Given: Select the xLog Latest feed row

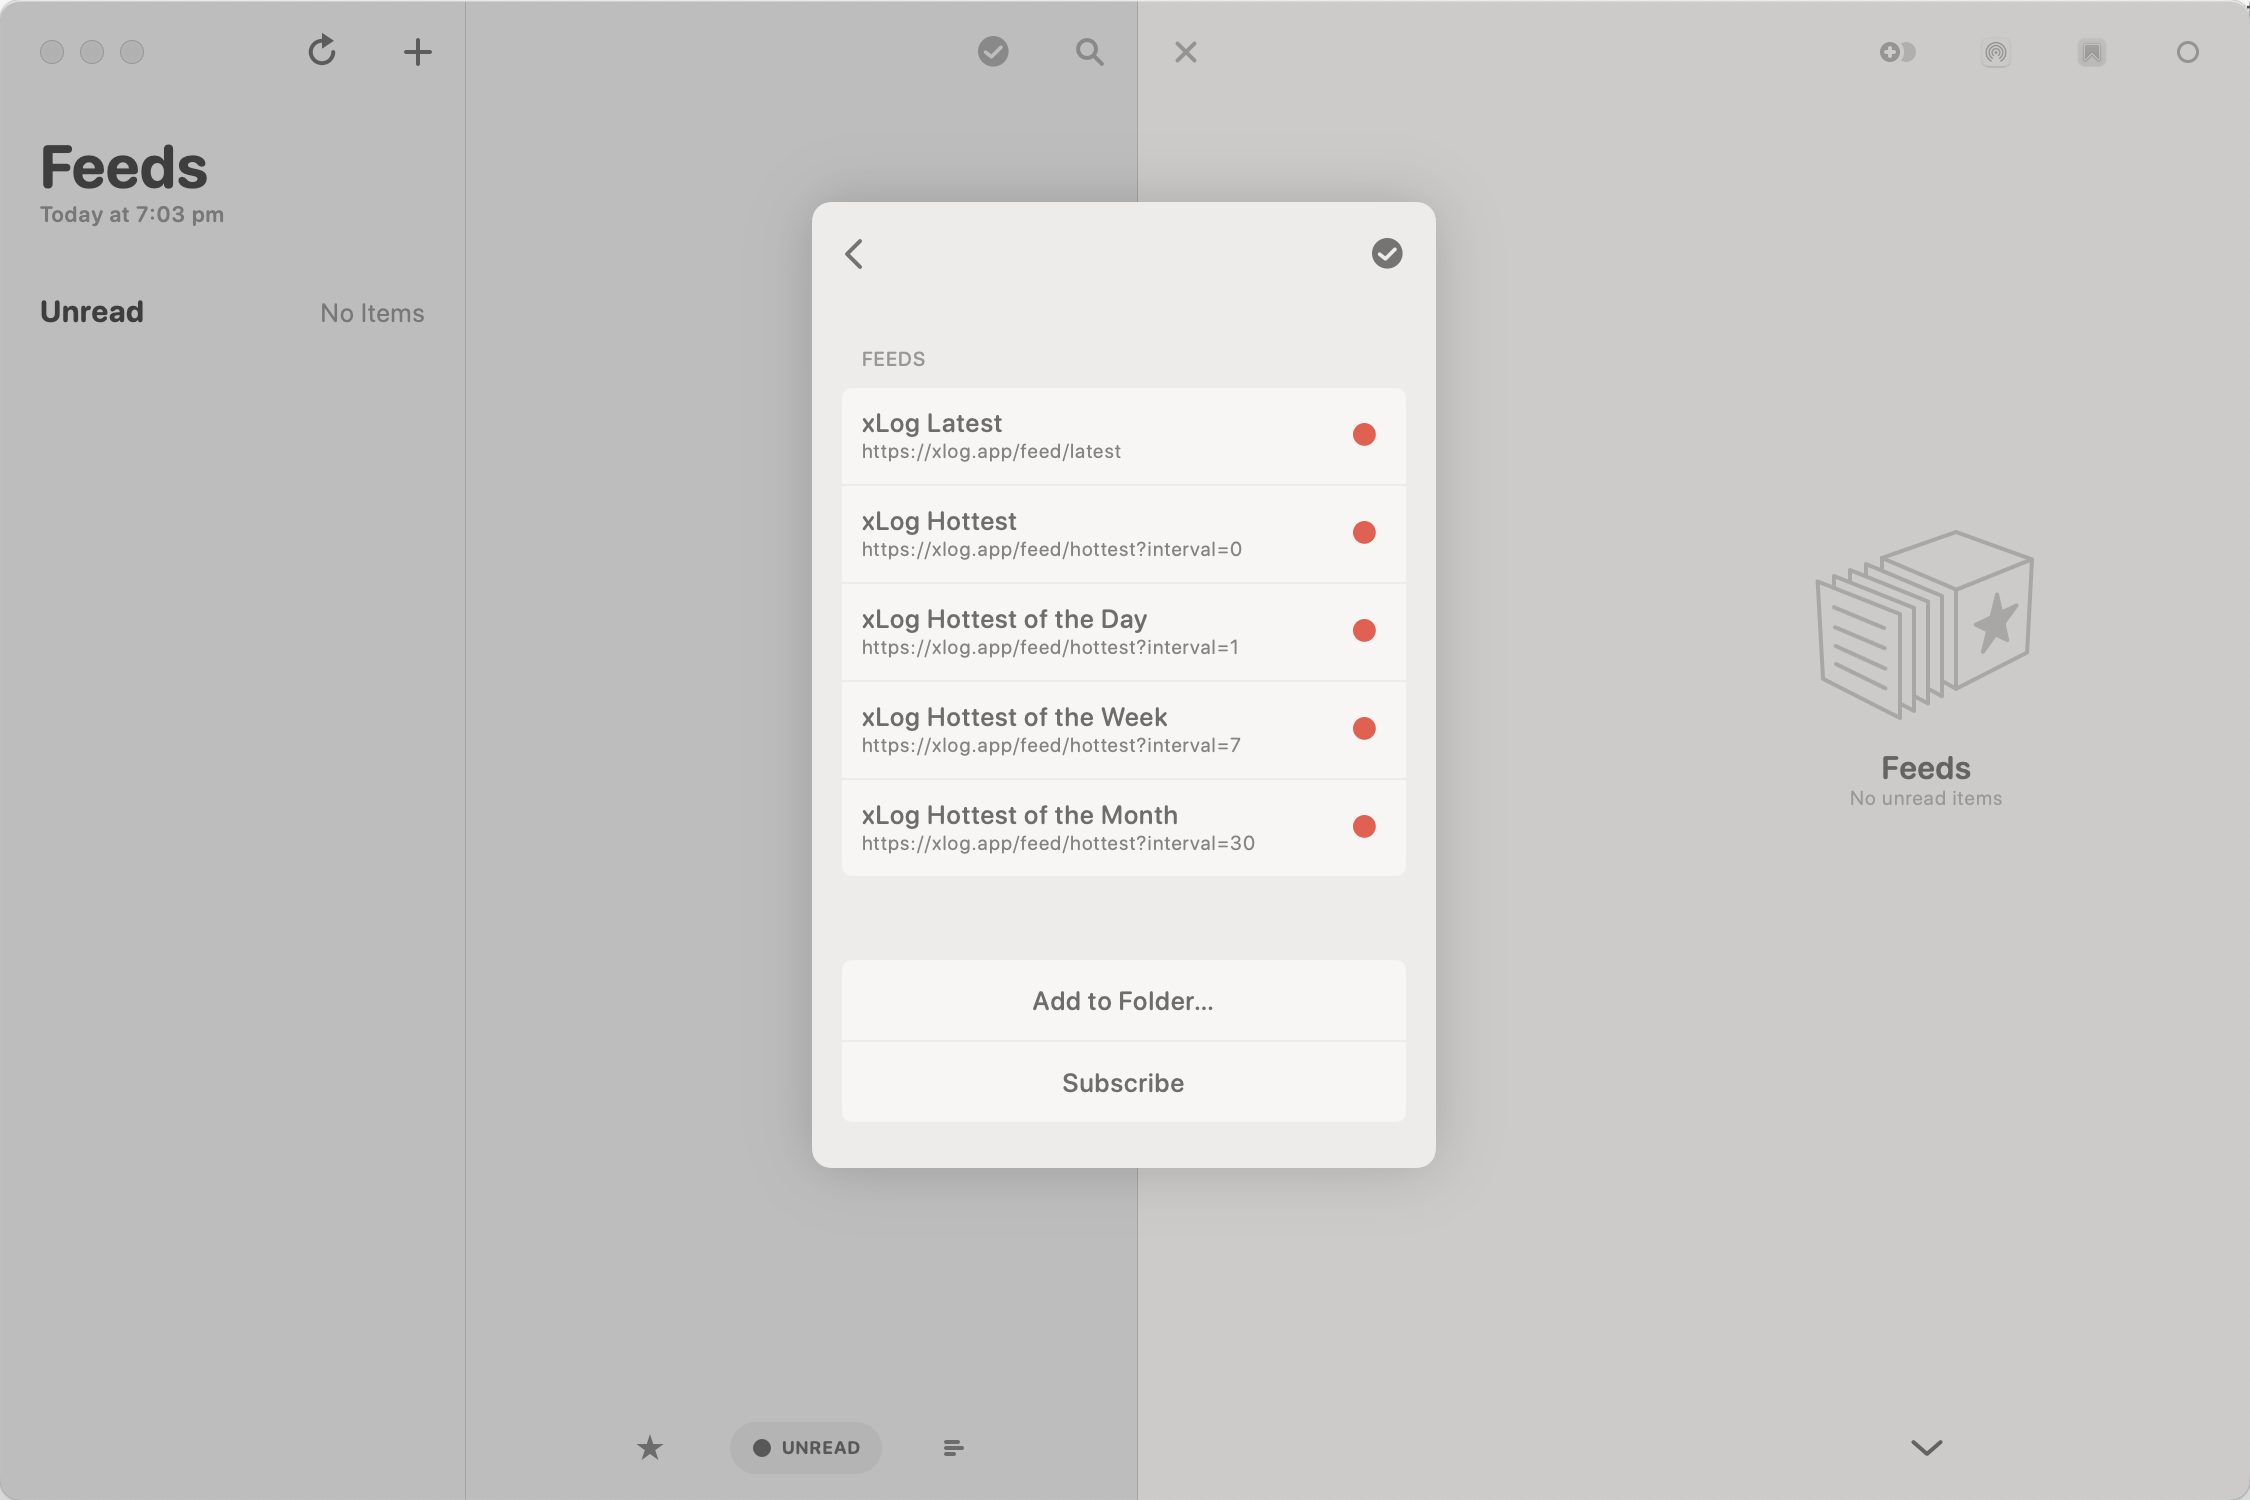Looking at the screenshot, I should [x=1123, y=436].
